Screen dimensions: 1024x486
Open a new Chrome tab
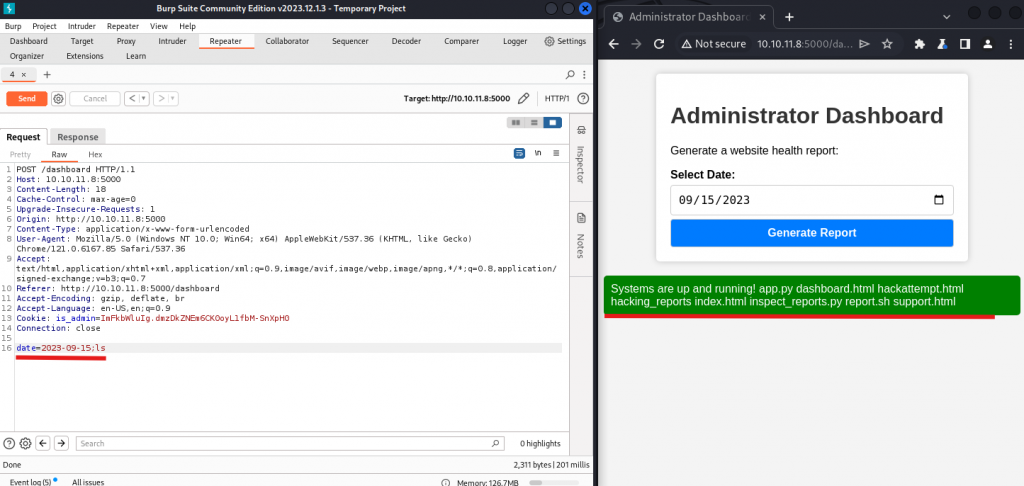point(789,17)
